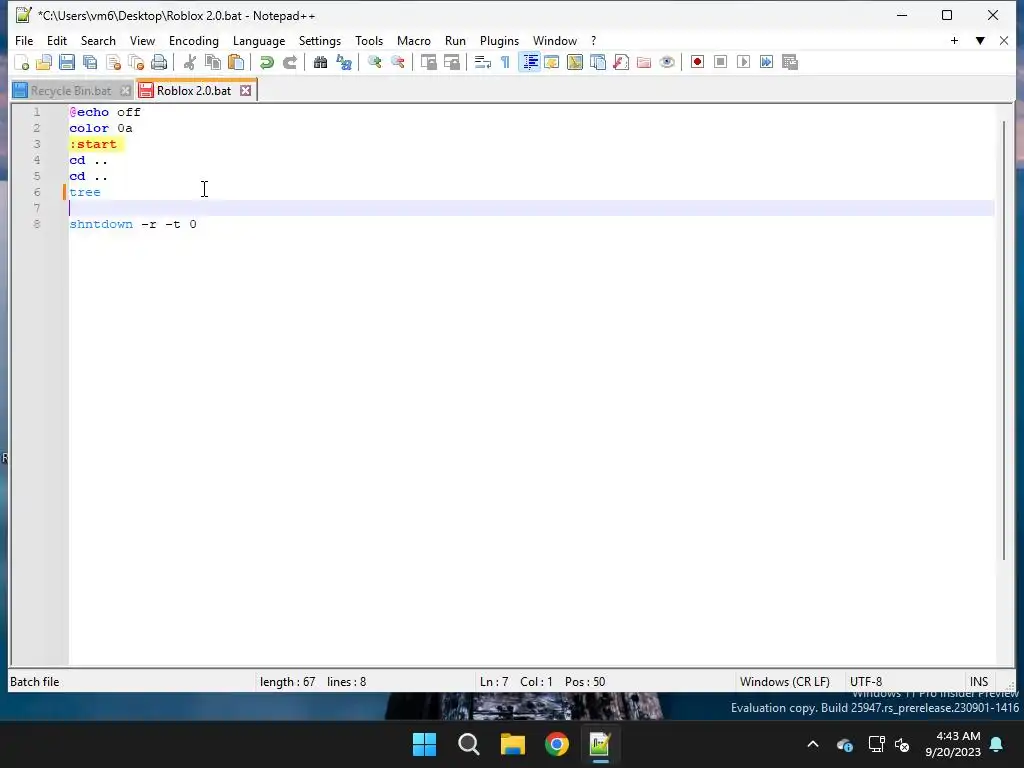Open the Function List icon
Screen dimensions: 1024x768
point(621,62)
